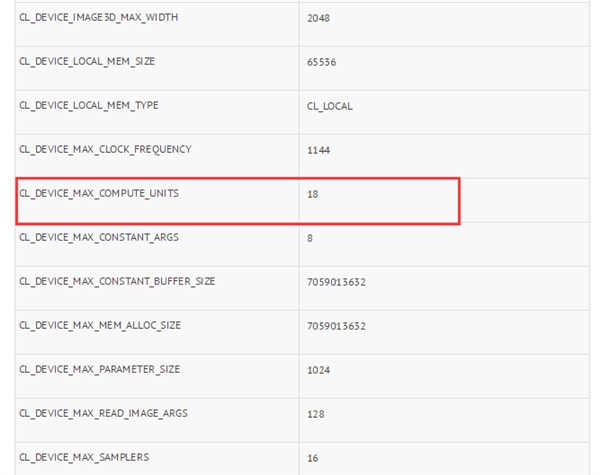Click the highlighted CL_DEVICE_MAX_COMPUTE_UNITS label
Screen dimensions: 600x475
click(99, 193)
